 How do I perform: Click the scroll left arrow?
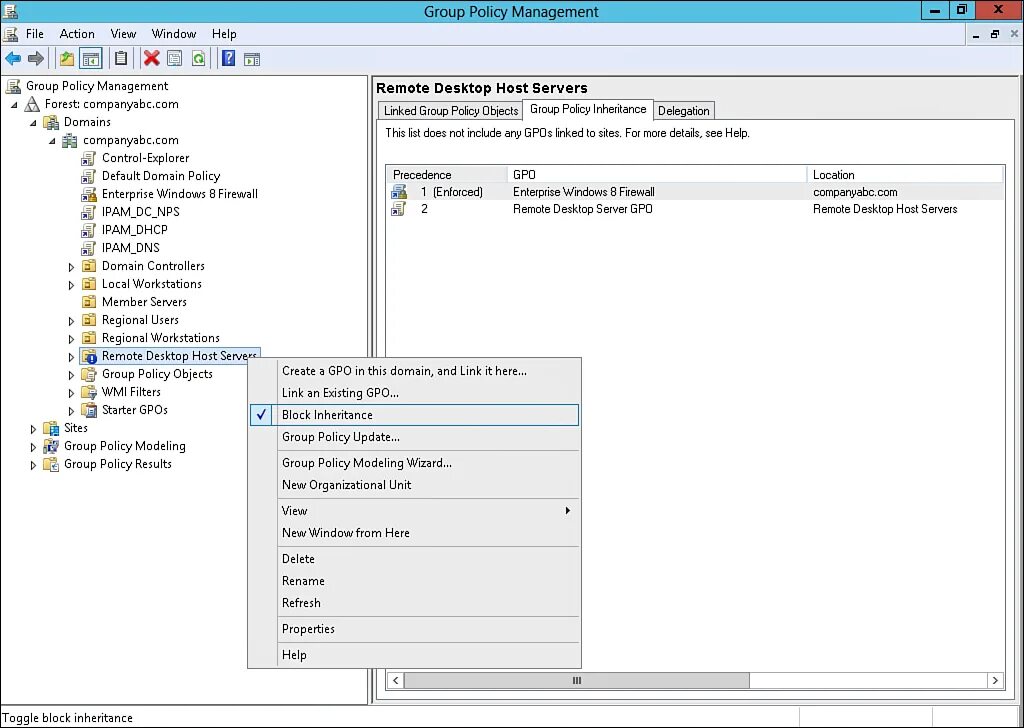point(395,680)
